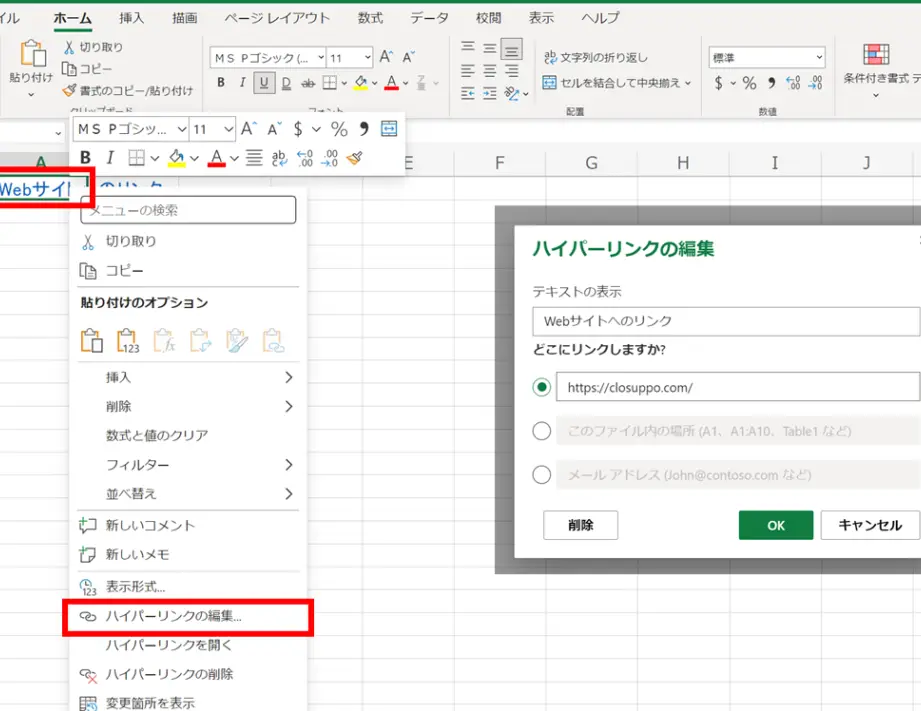Toggle bold on the mini toolbar

tap(84, 157)
